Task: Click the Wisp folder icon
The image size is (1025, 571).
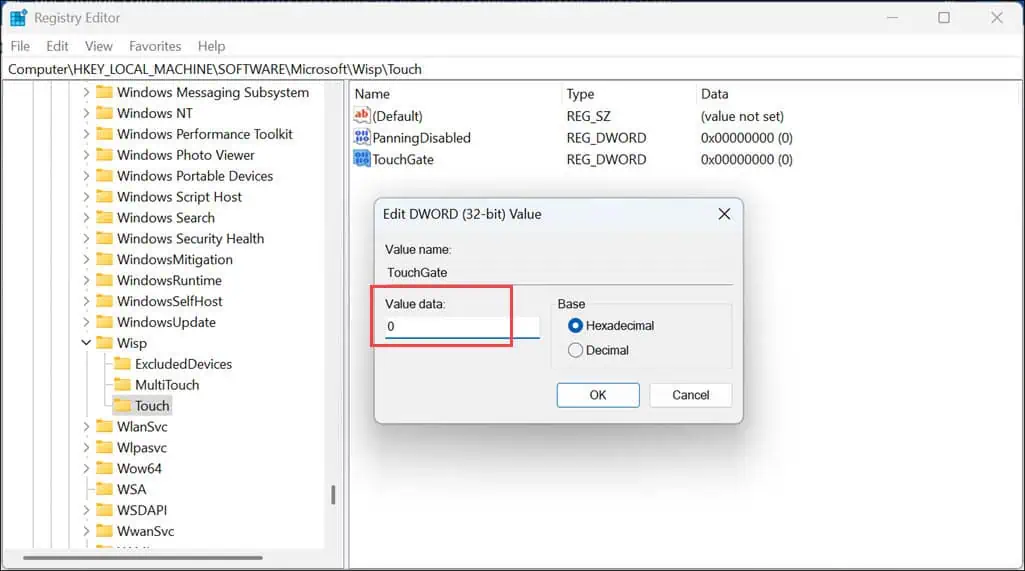Action: coord(104,343)
